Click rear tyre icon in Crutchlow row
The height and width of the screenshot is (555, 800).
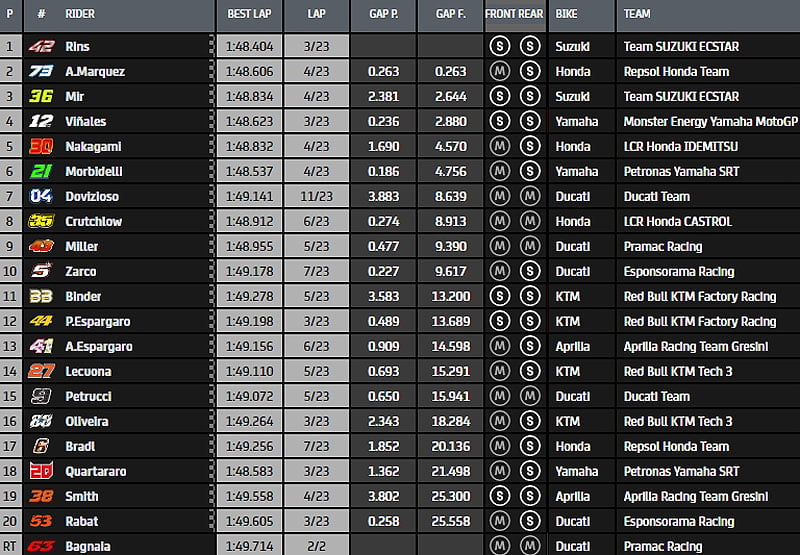click(x=530, y=221)
